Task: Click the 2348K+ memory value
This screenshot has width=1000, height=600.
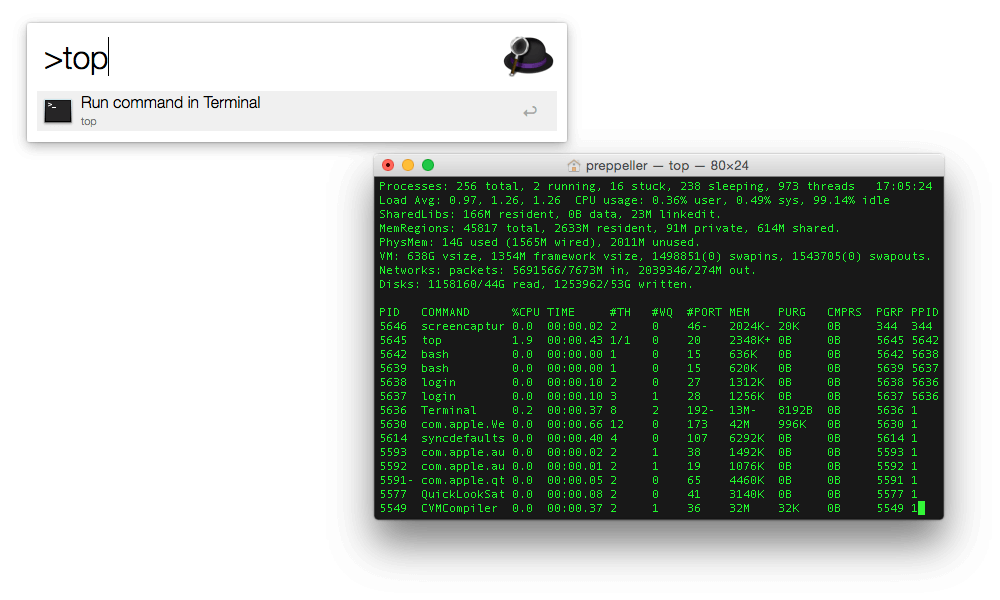Action: pyautogui.click(x=750, y=340)
